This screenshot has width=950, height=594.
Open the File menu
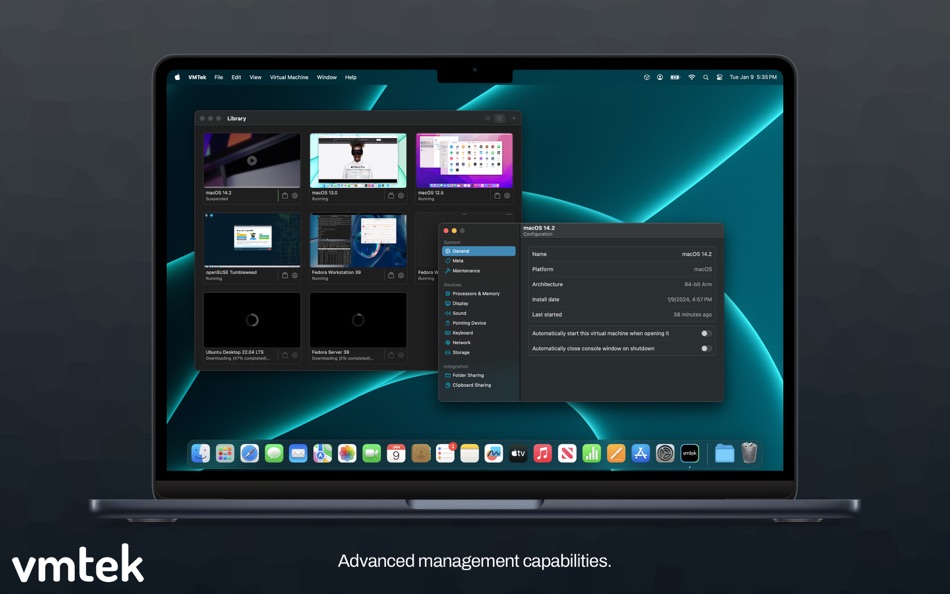pyautogui.click(x=219, y=77)
